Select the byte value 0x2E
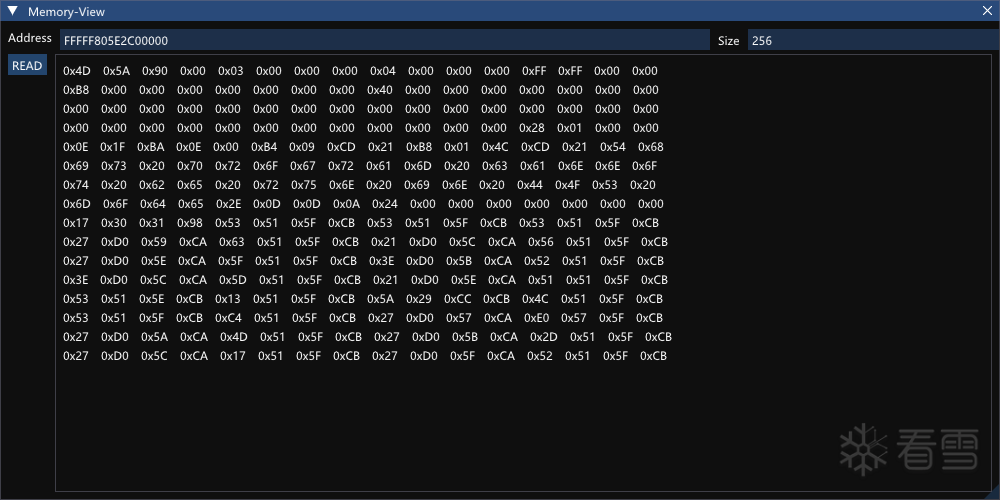Screen dimensions: 1000x500 pyautogui.click(x=229, y=204)
